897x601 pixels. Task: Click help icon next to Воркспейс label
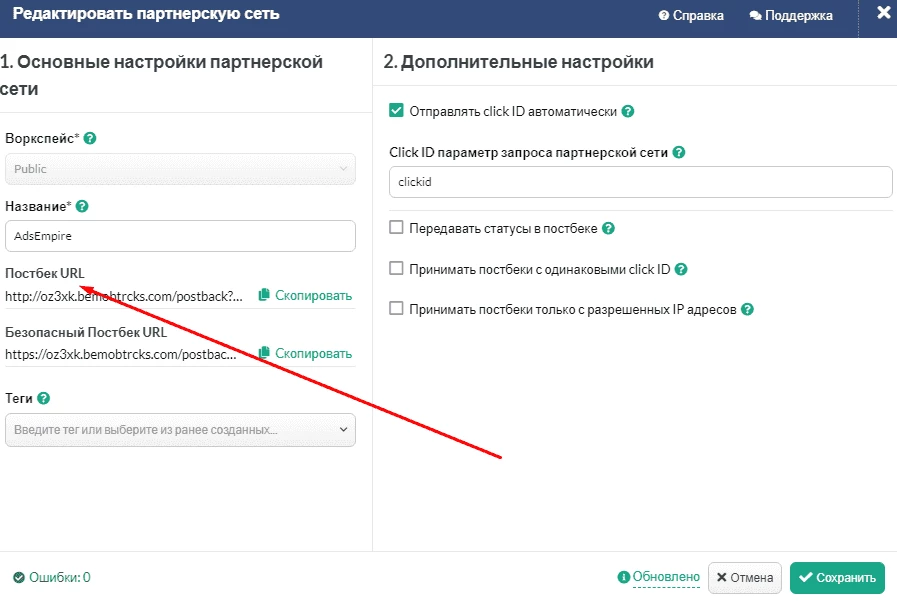(90, 138)
